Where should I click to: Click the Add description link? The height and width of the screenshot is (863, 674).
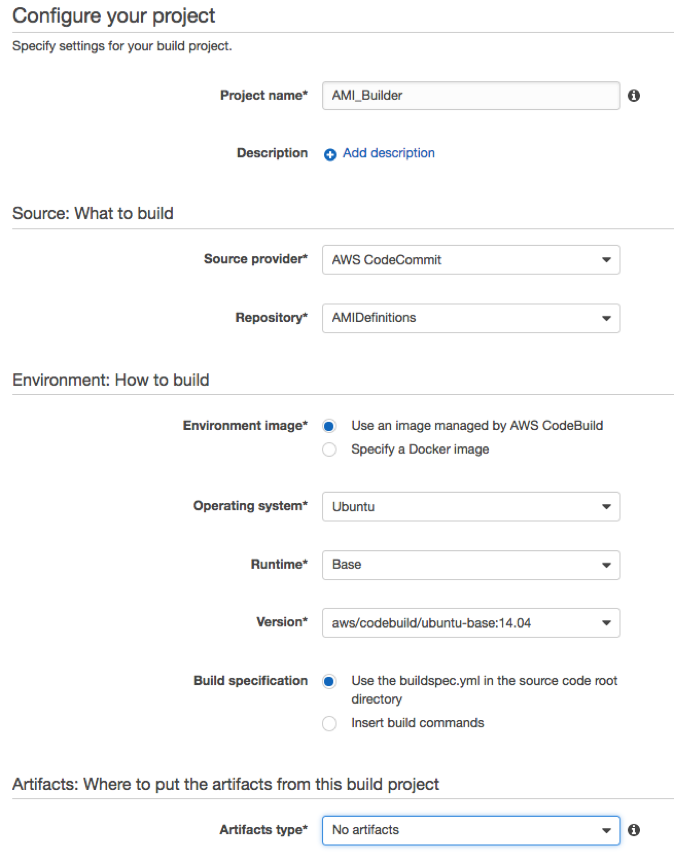[x=388, y=152]
